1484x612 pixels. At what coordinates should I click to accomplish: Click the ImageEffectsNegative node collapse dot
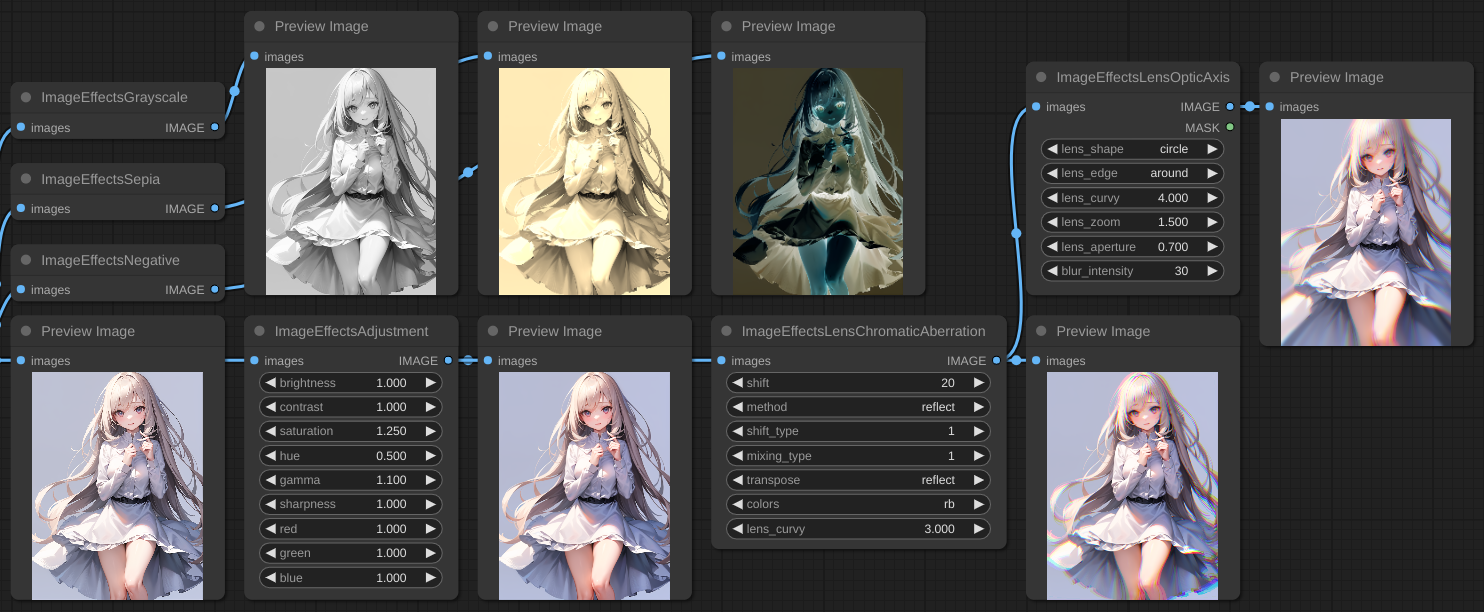point(26,260)
